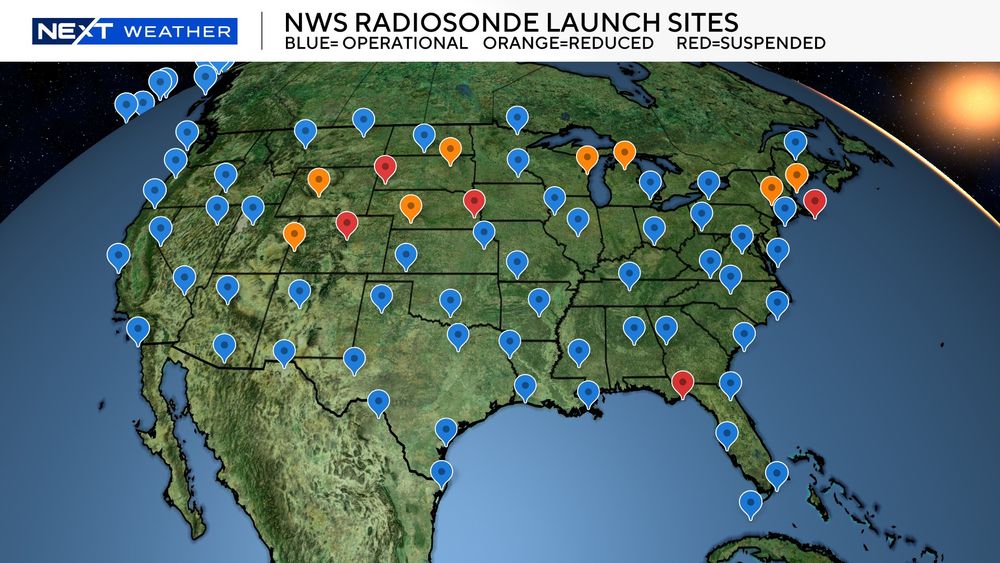1000x563 pixels.
Task: Select the blue pin in western Pennsylvania
Action: point(702,216)
